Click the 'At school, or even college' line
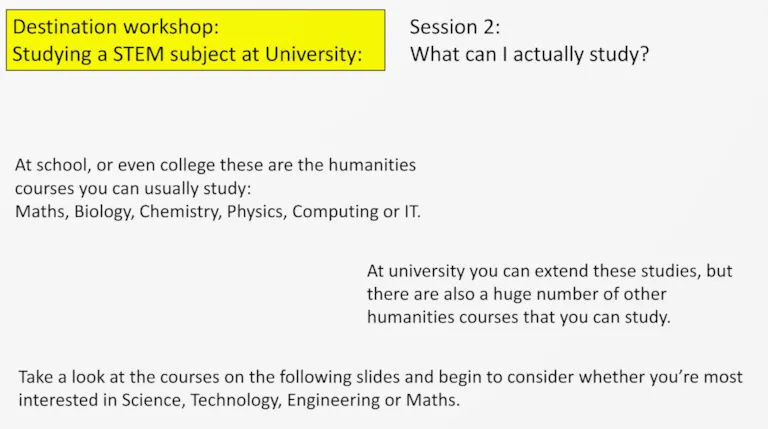Viewport: 768px width, 429px height. point(216,165)
